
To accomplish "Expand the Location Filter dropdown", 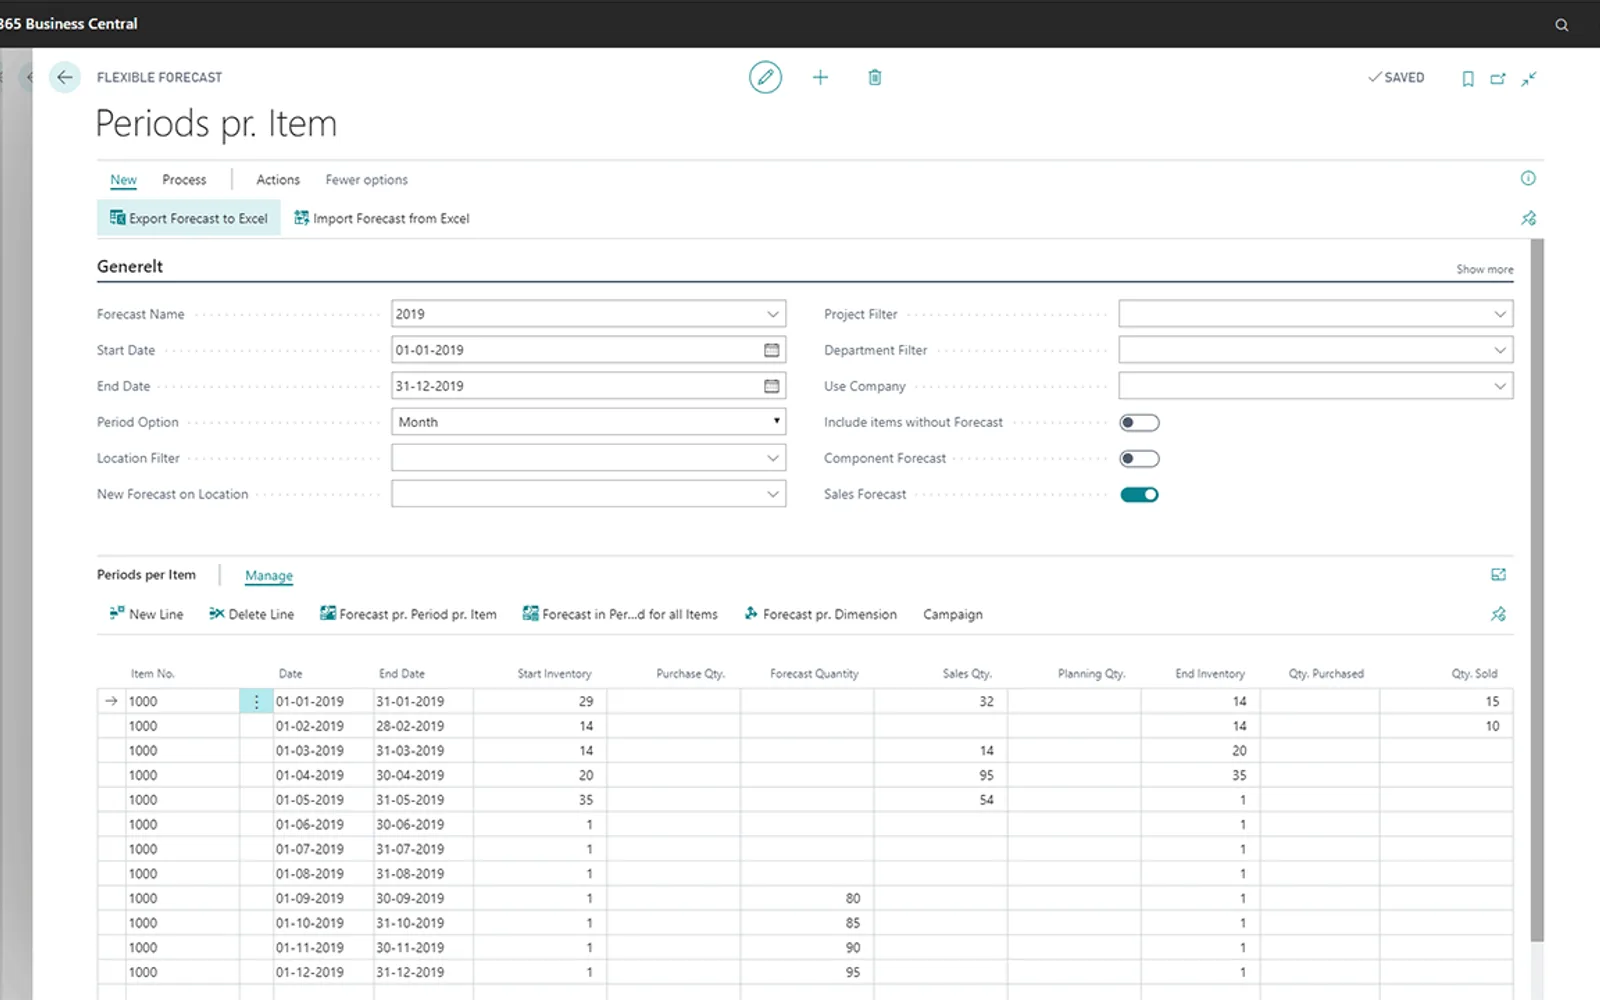I will point(773,458).
